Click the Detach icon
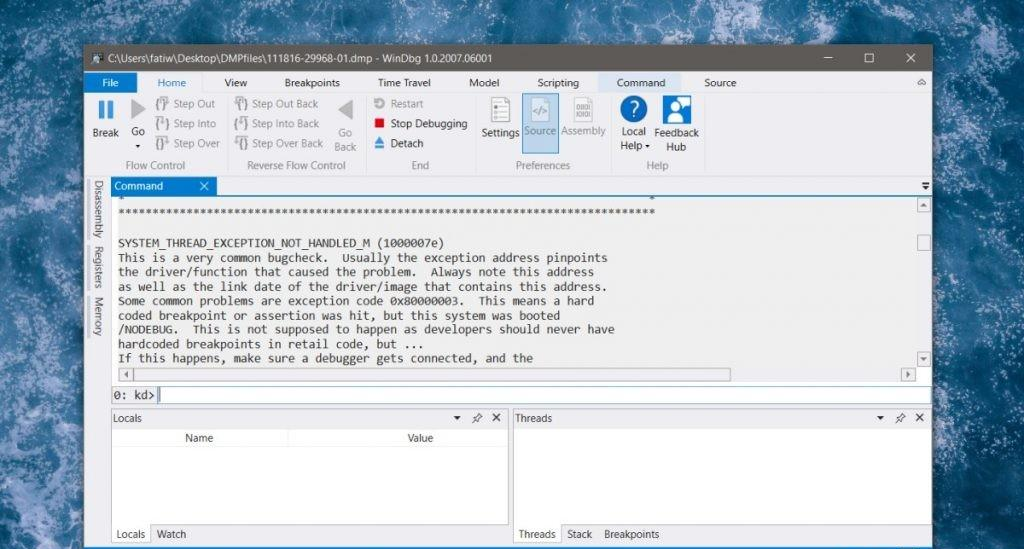This screenshot has width=1024, height=549. coord(379,143)
